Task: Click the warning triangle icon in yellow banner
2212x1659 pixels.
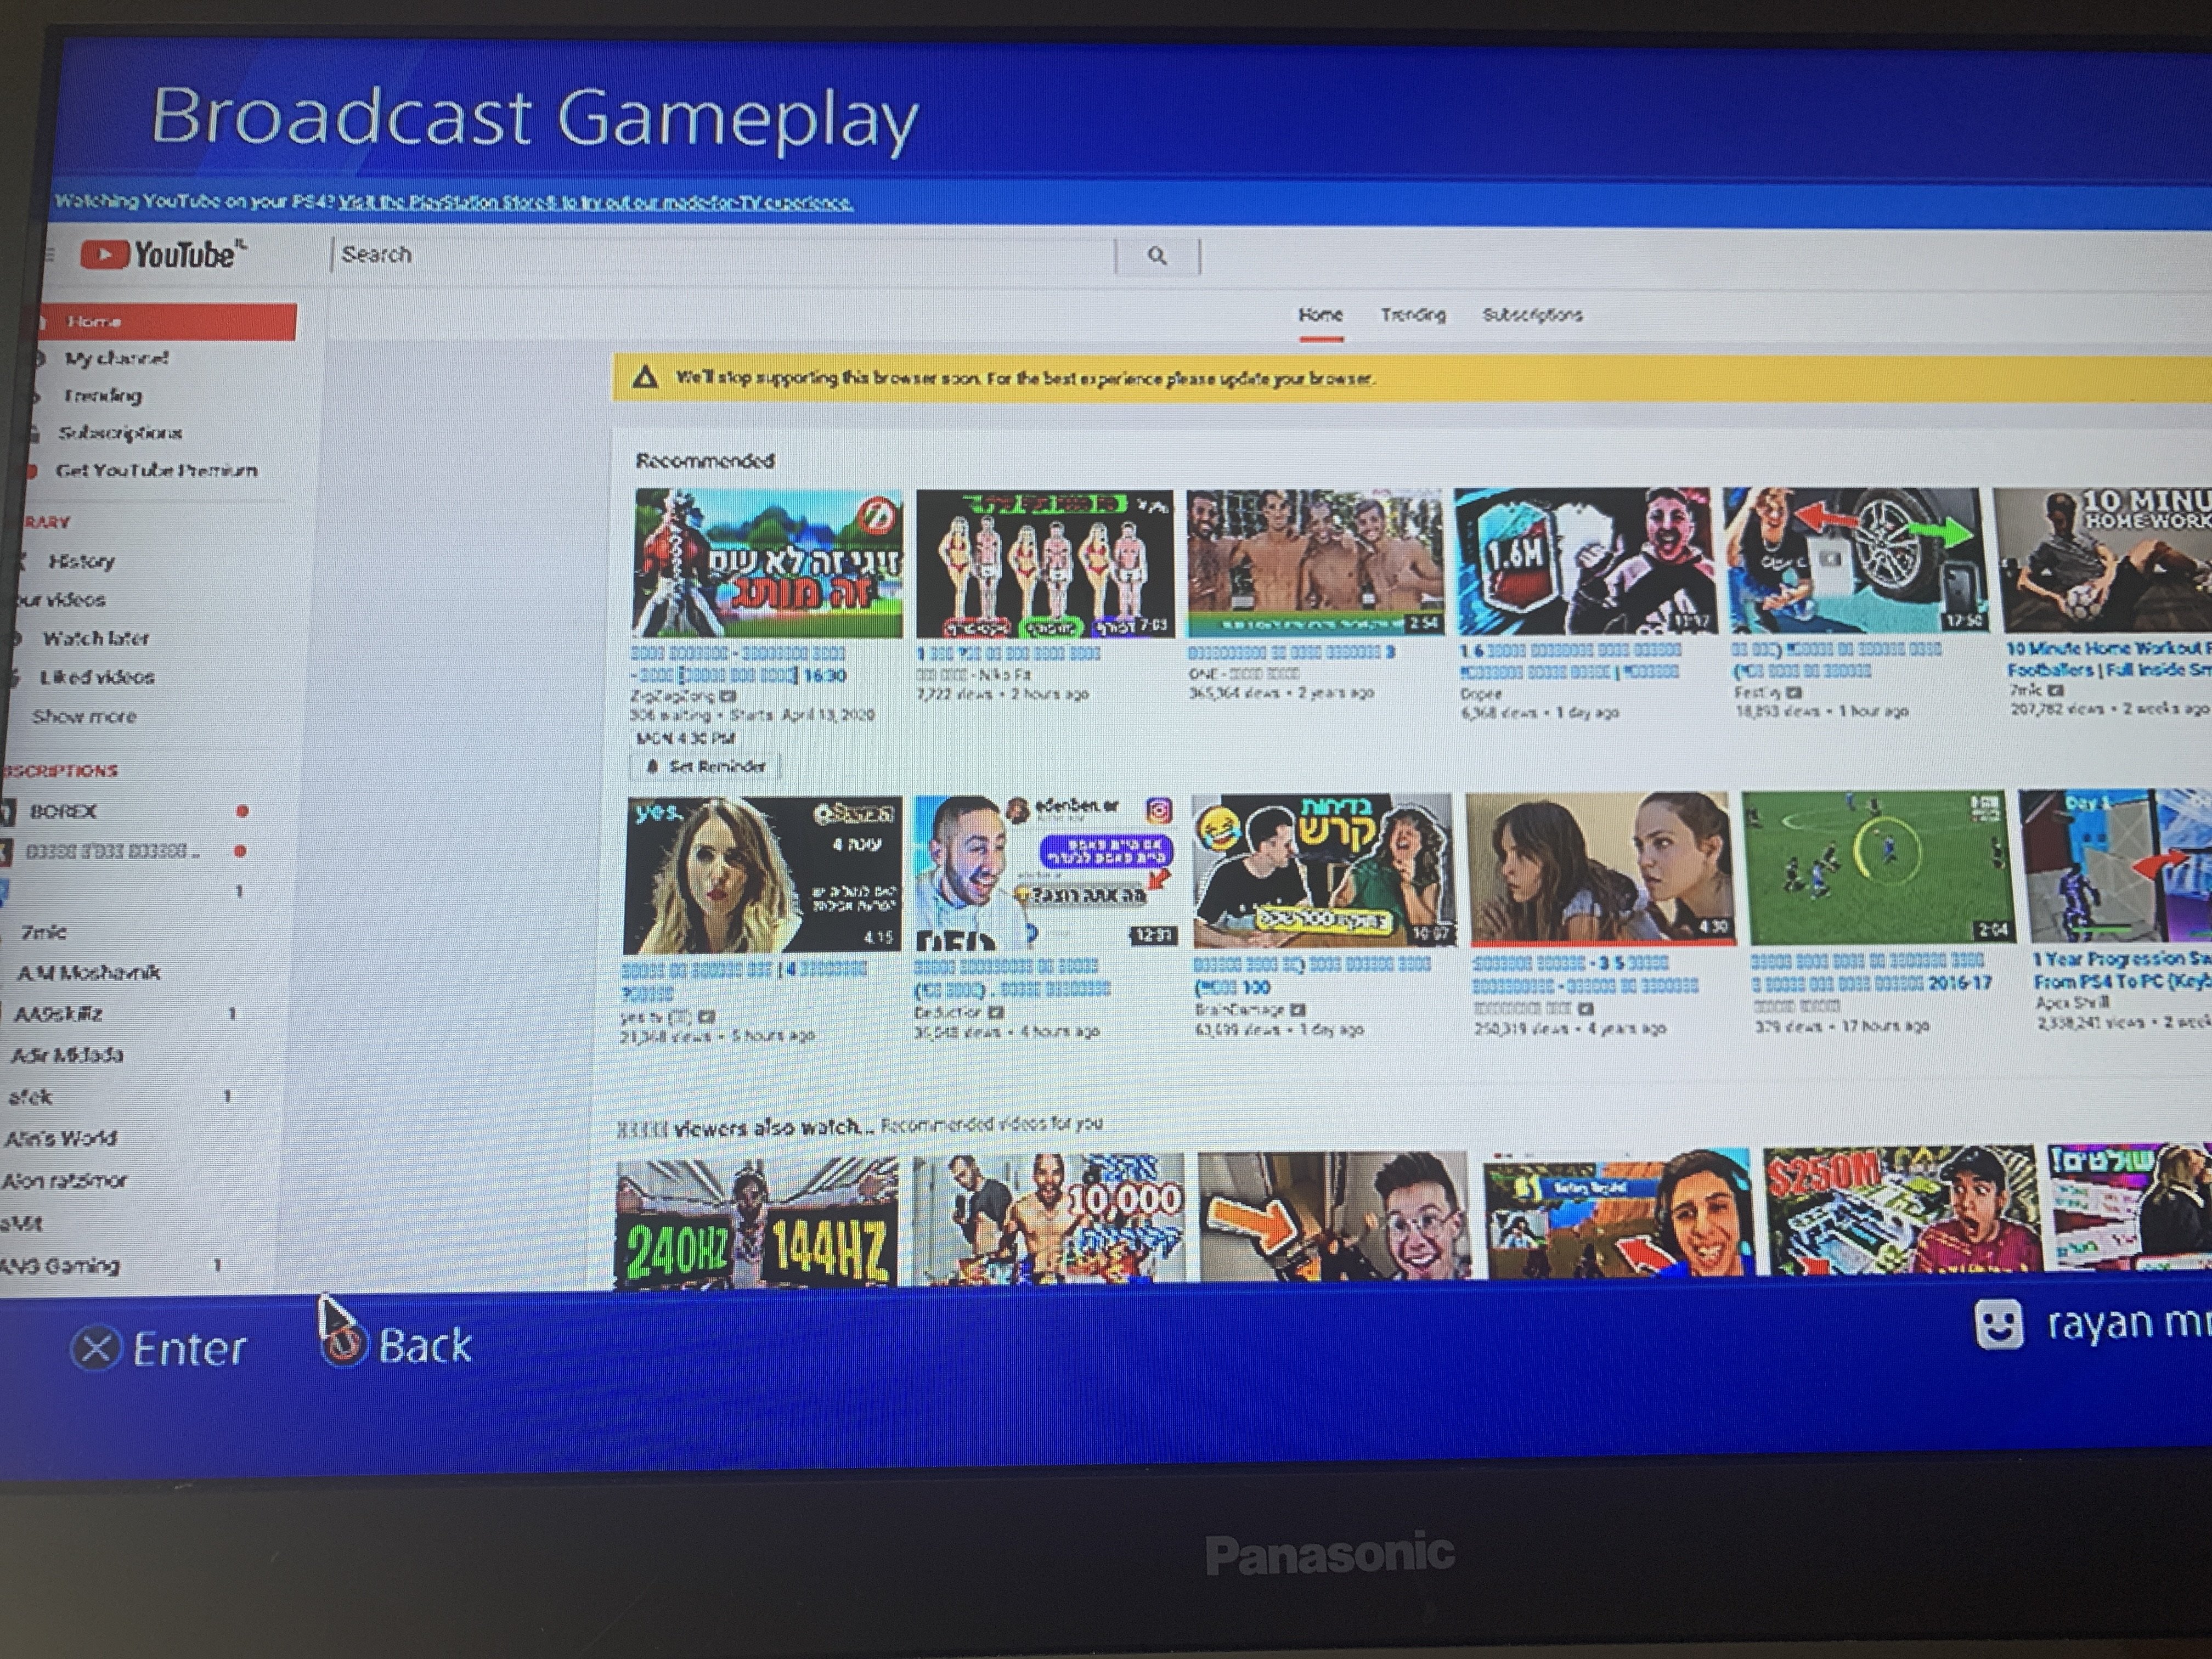Action: pos(645,378)
